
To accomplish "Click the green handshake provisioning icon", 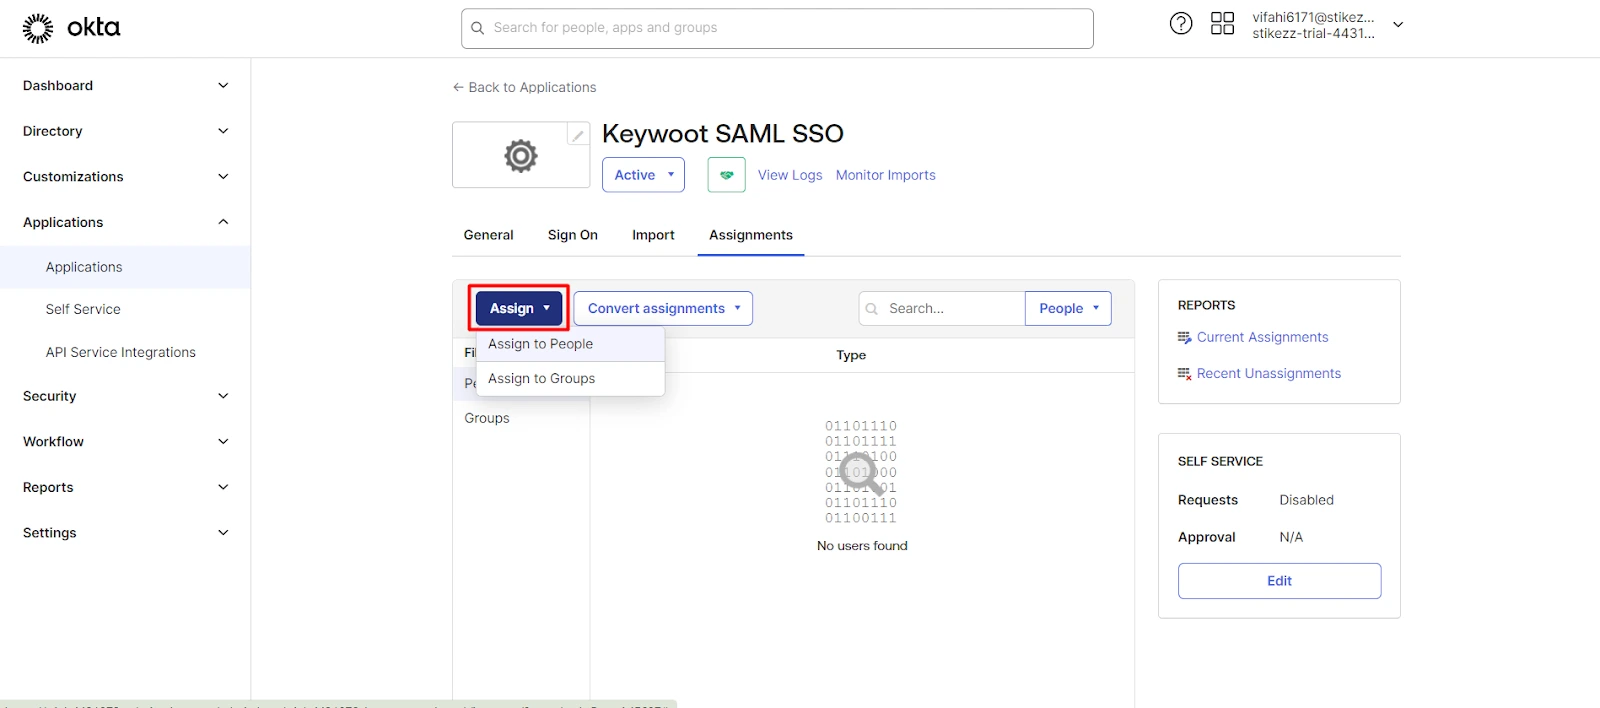I will pyautogui.click(x=727, y=175).
